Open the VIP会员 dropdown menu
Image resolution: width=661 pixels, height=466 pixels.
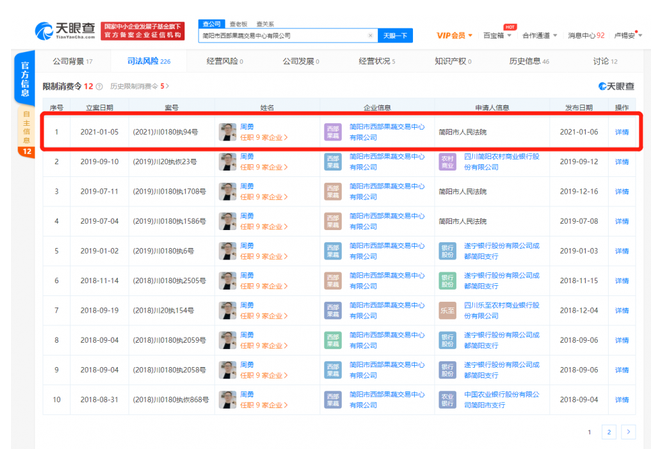[x=456, y=36]
